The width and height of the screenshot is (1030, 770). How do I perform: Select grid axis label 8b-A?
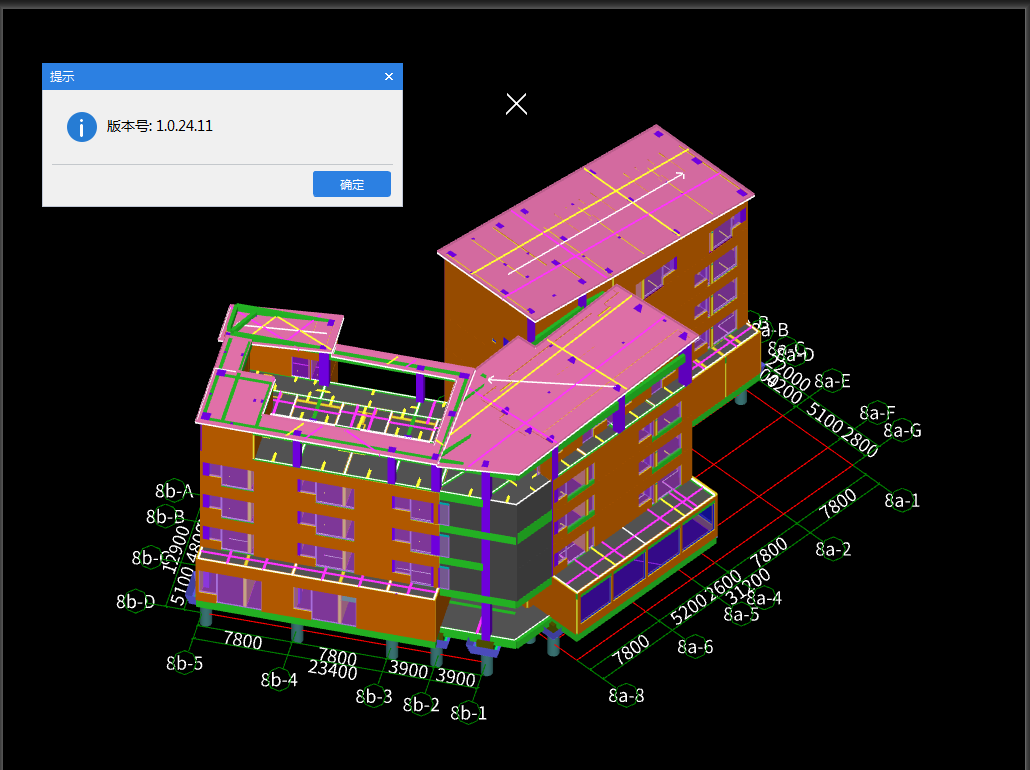tap(174, 491)
